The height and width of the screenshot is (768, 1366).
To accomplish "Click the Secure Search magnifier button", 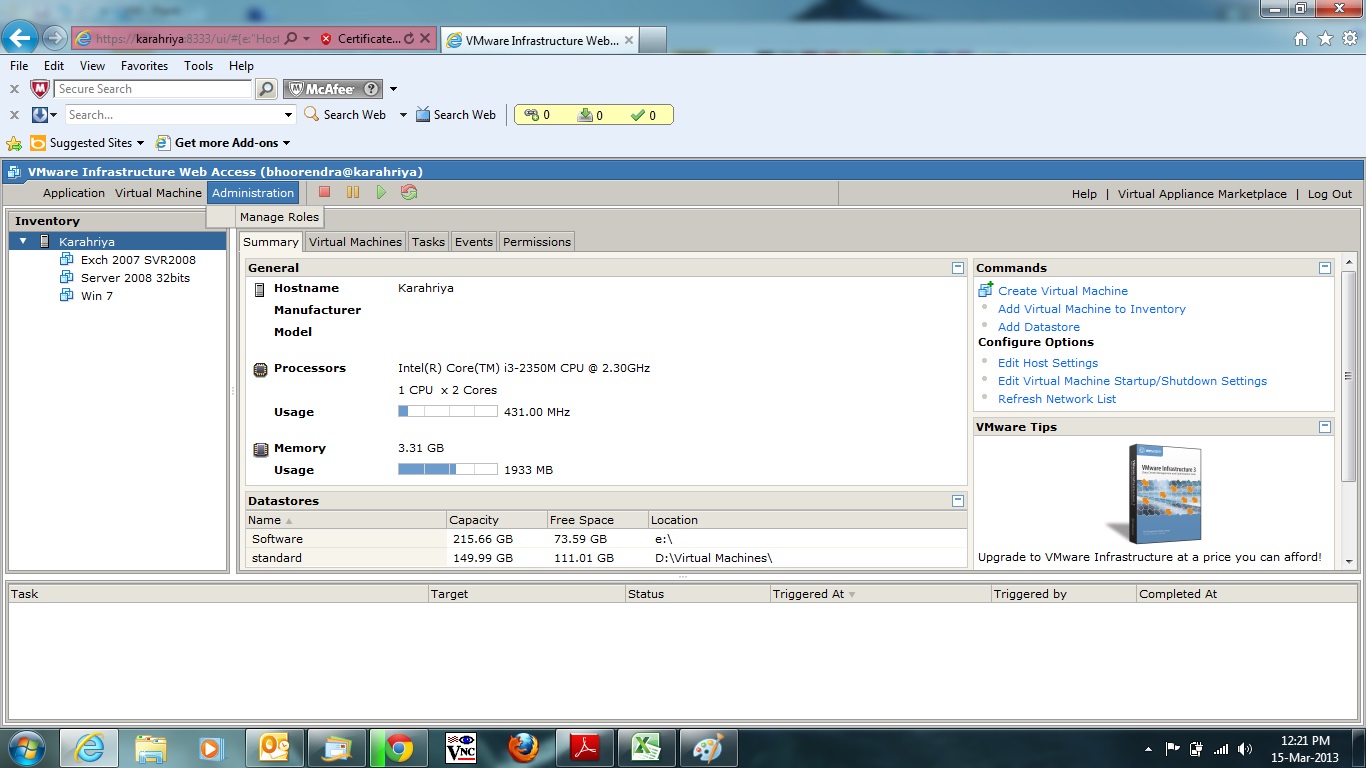I will point(266,89).
